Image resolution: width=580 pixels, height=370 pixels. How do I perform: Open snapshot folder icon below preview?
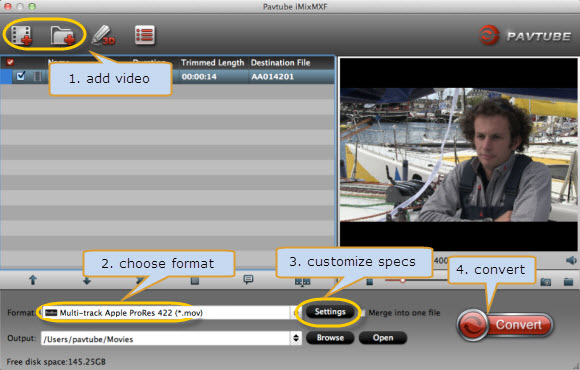(x=569, y=282)
